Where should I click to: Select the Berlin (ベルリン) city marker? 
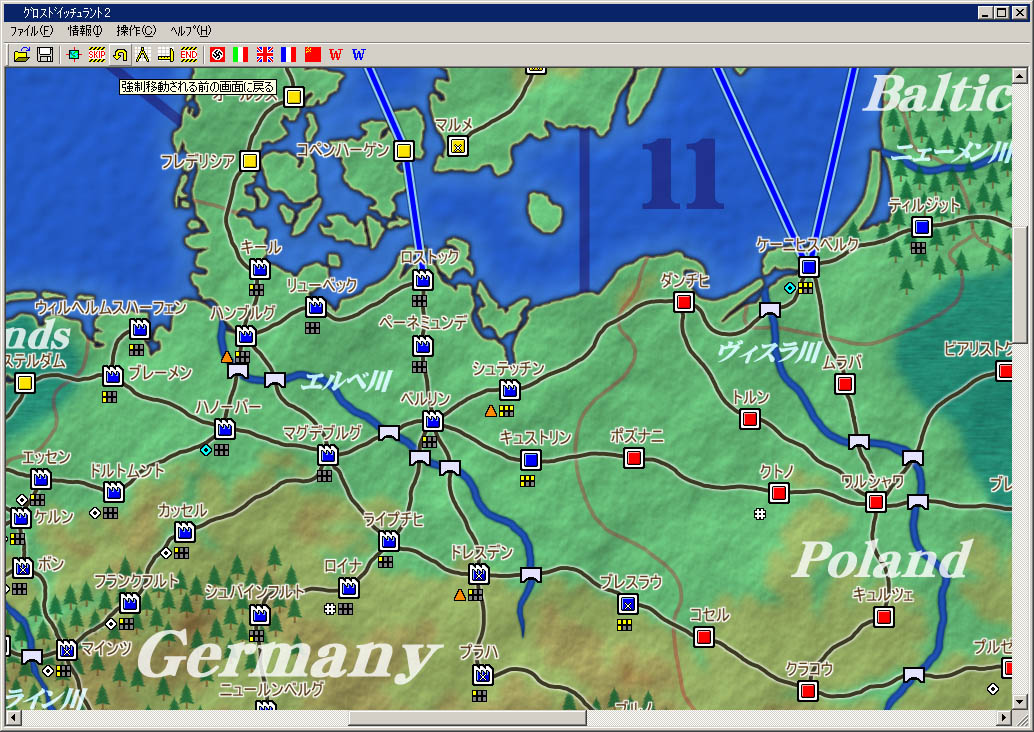[x=432, y=421]
